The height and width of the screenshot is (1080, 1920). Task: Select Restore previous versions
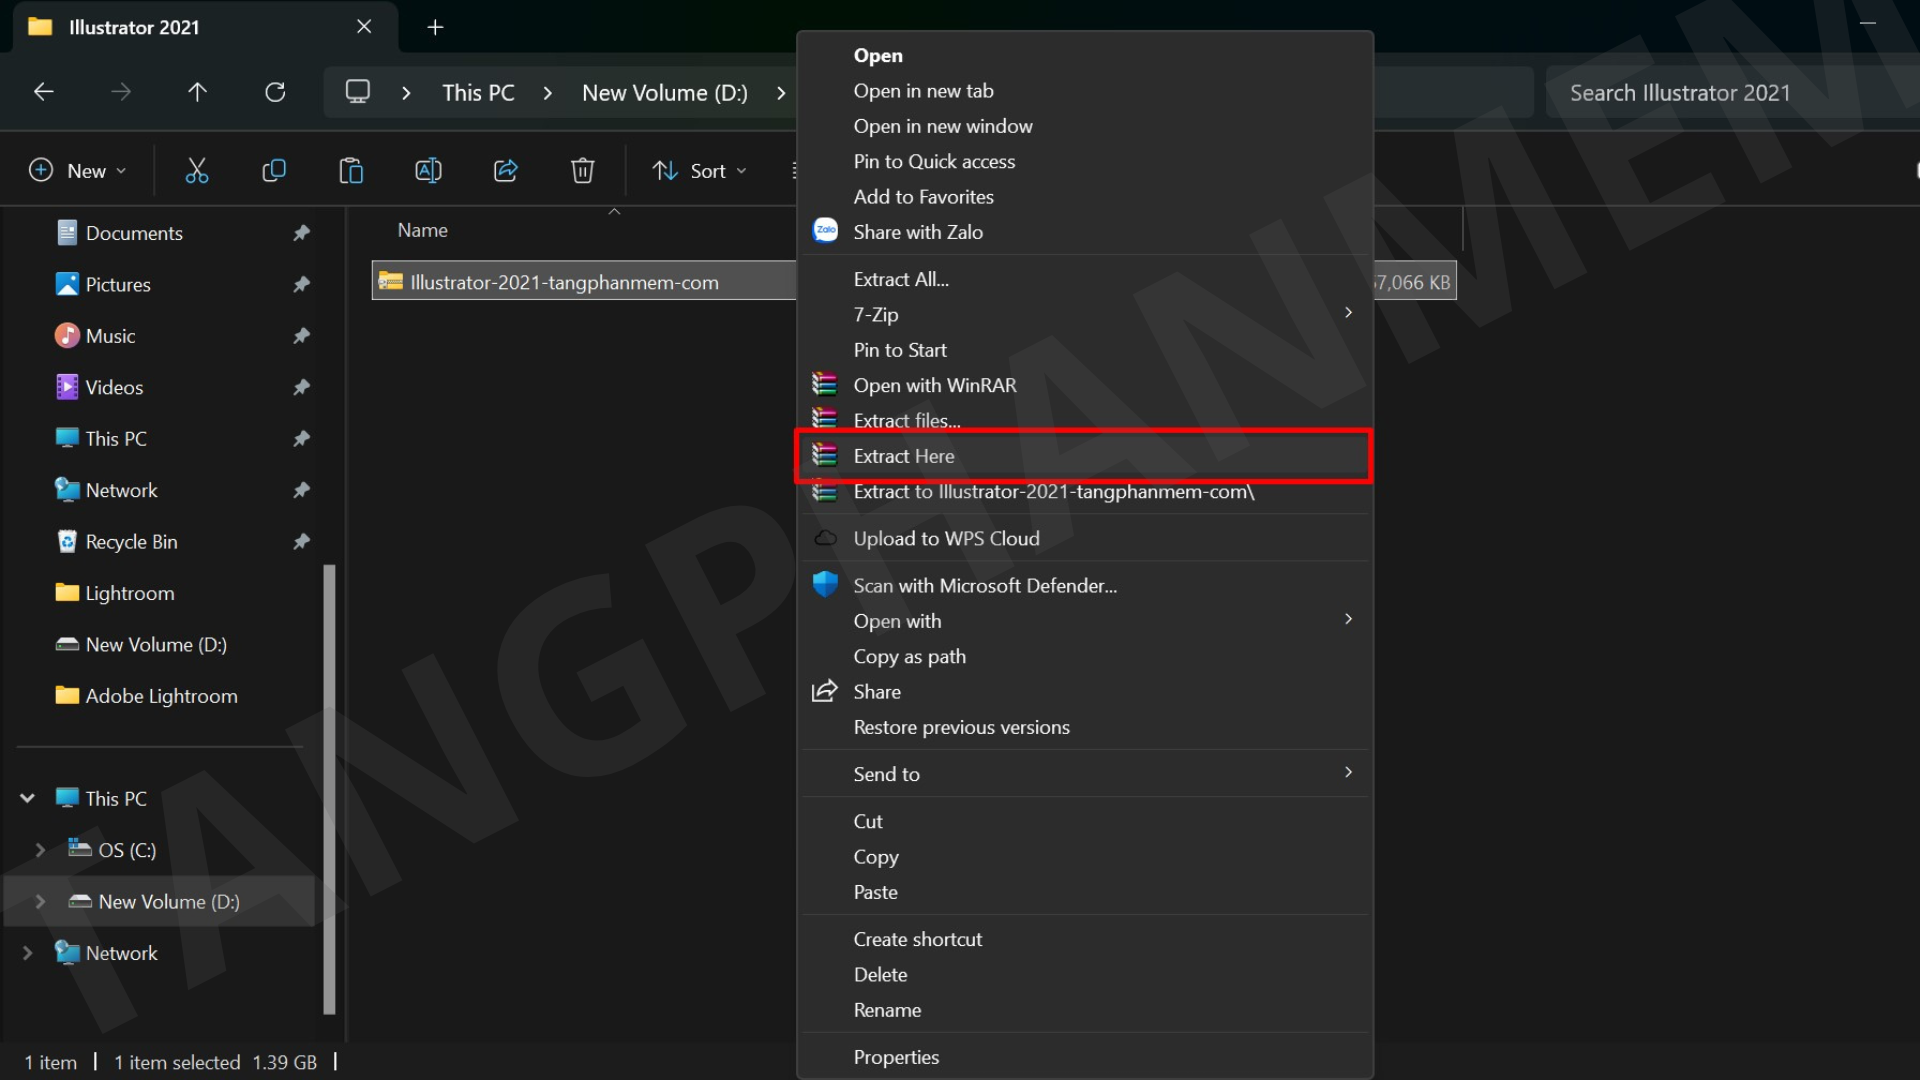(1084, 727)
